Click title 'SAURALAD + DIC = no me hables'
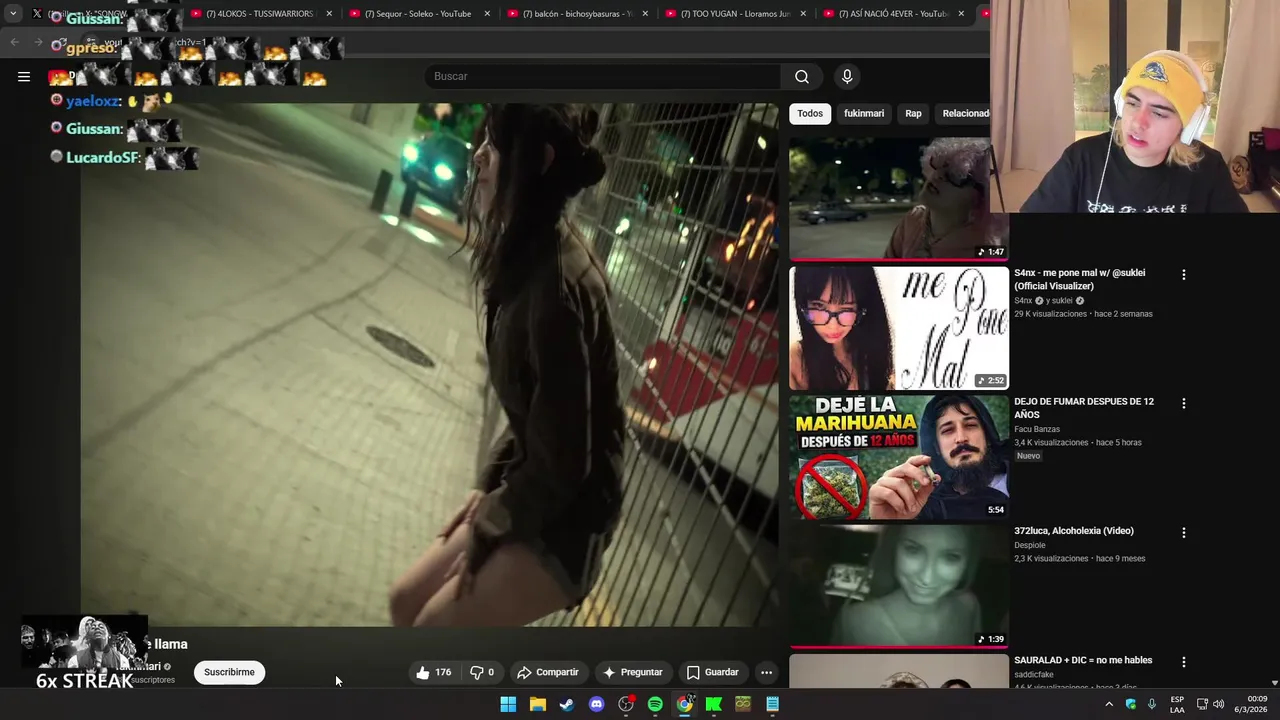This screenshot has width=1280, height=720. (1083, 660)
